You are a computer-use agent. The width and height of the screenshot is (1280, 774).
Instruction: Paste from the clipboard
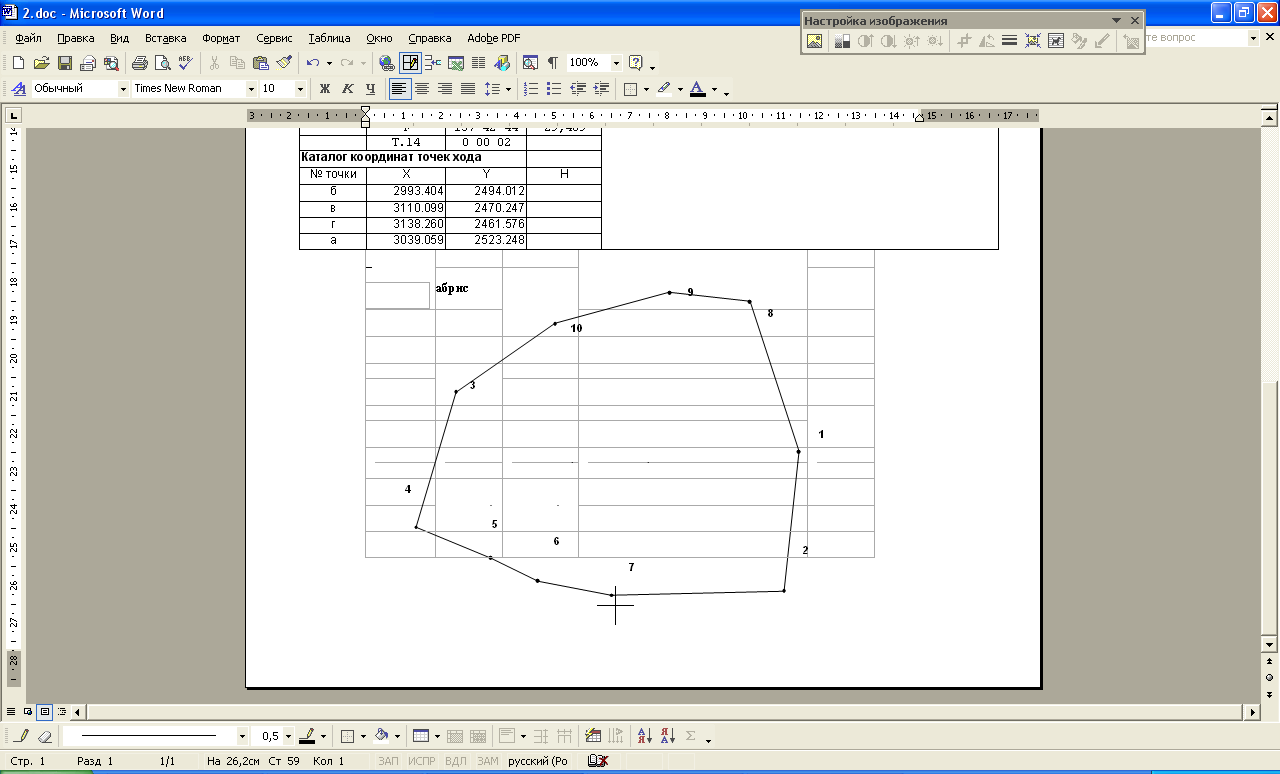[260, 63]
